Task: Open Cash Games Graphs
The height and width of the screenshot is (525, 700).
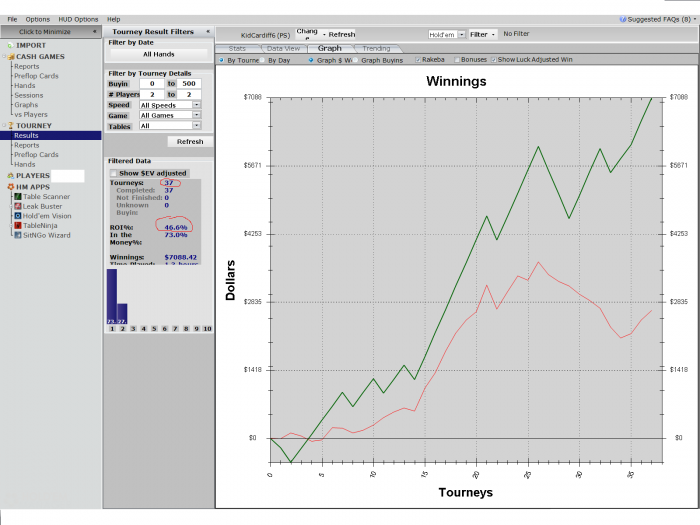Action: pyautogui.click(x=26, y=105)
